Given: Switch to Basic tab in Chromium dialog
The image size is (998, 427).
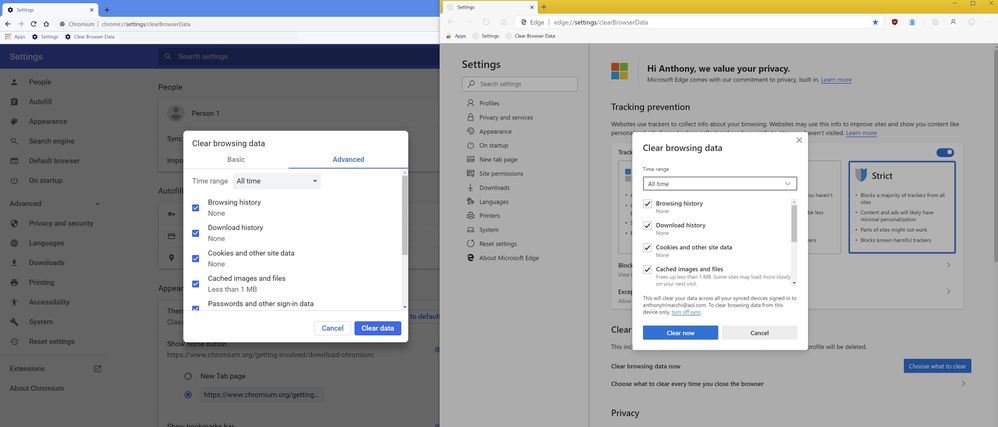Looking at the screenshot, I should click(235, 160).
